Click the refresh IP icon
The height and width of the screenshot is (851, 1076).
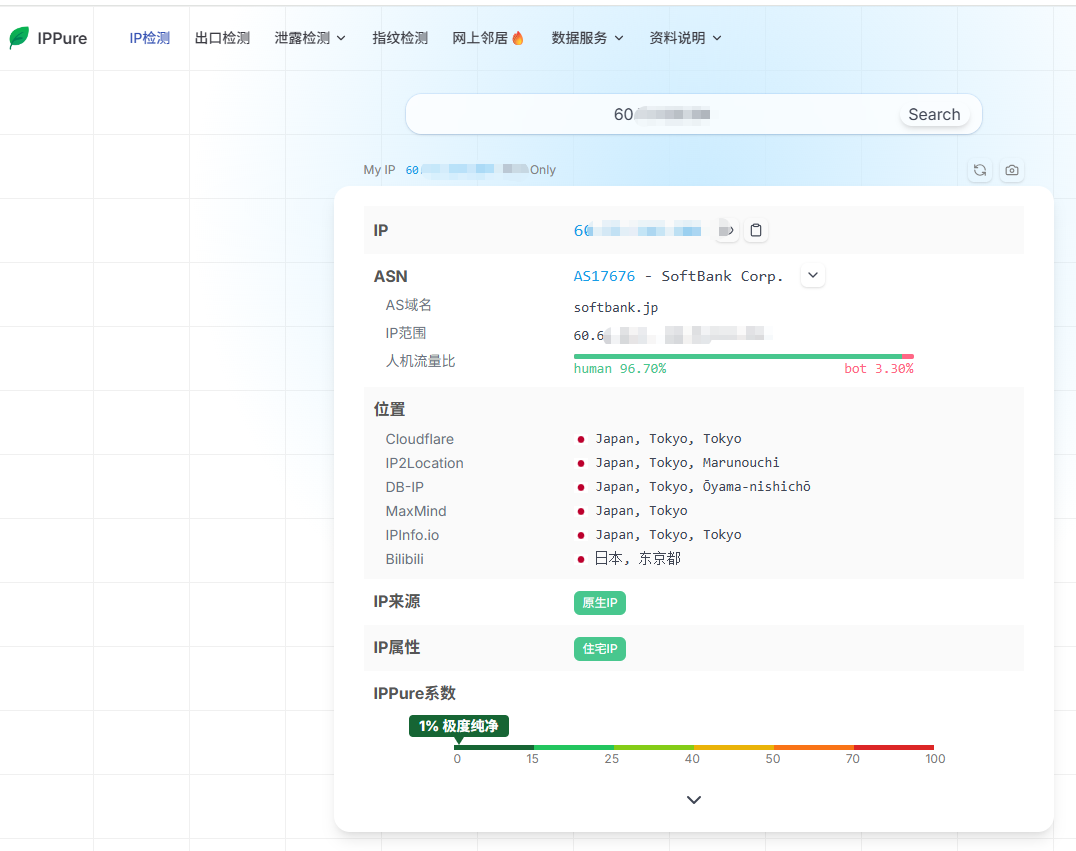tap(980, 170)
